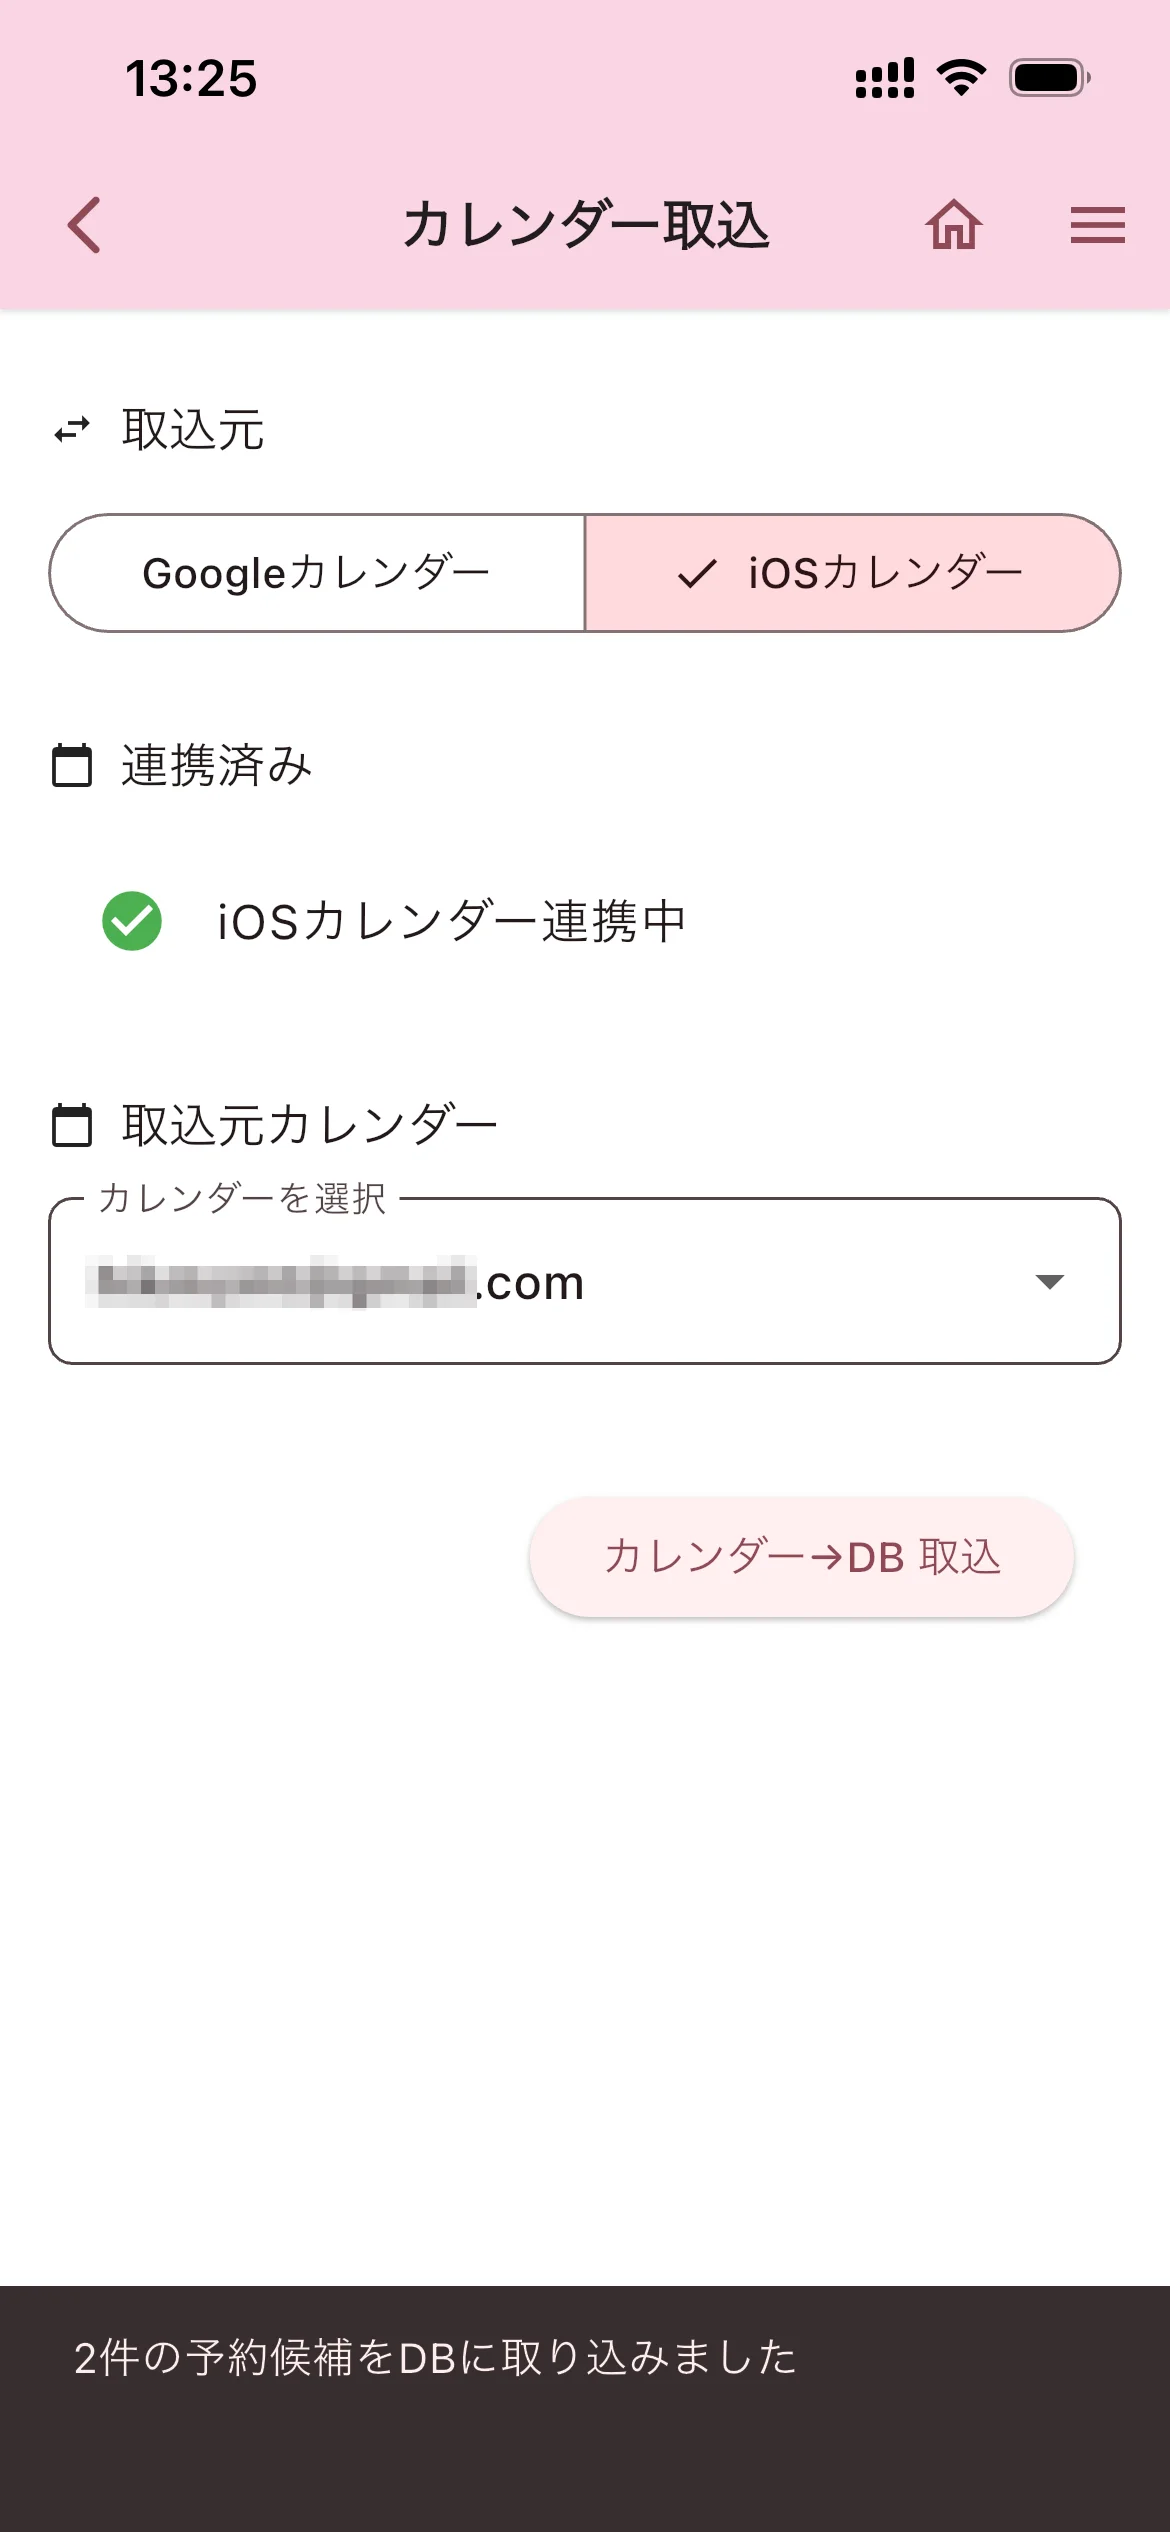Go to the home screen icon
Screen dimensions: 1170x2532
(954, 224)
